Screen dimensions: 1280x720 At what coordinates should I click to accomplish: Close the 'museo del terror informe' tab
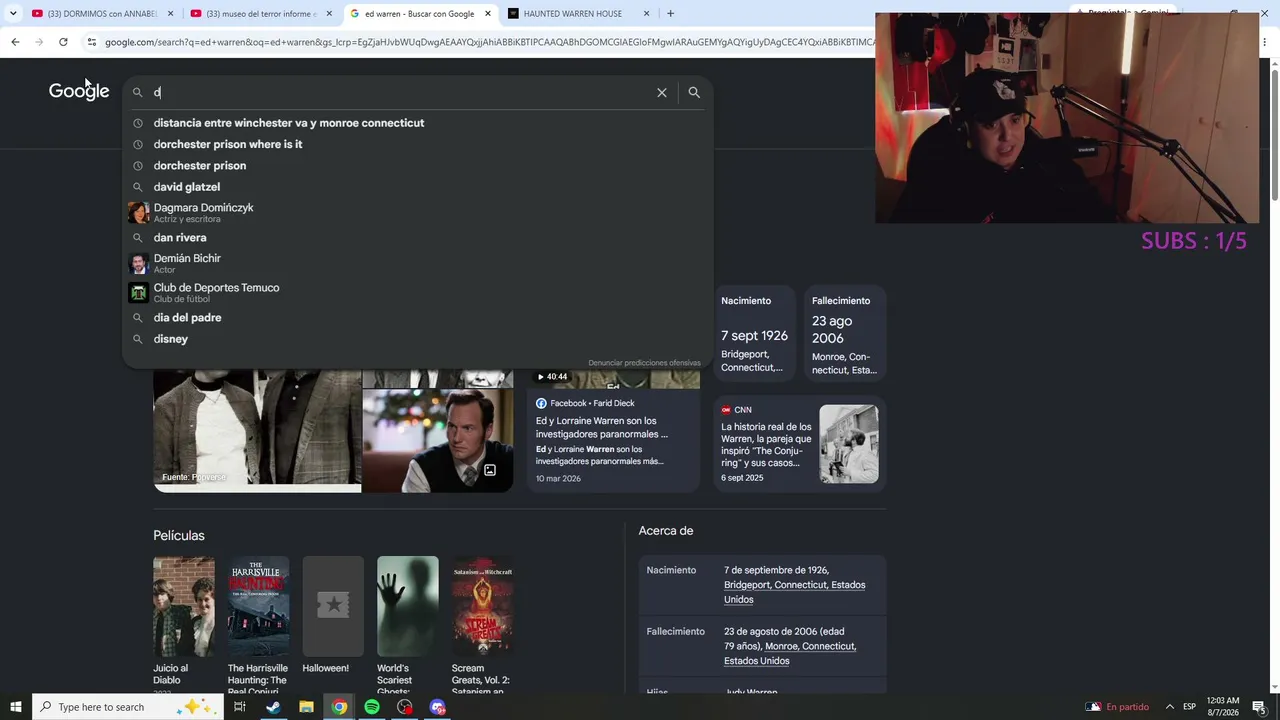click(x=329, y=14)
